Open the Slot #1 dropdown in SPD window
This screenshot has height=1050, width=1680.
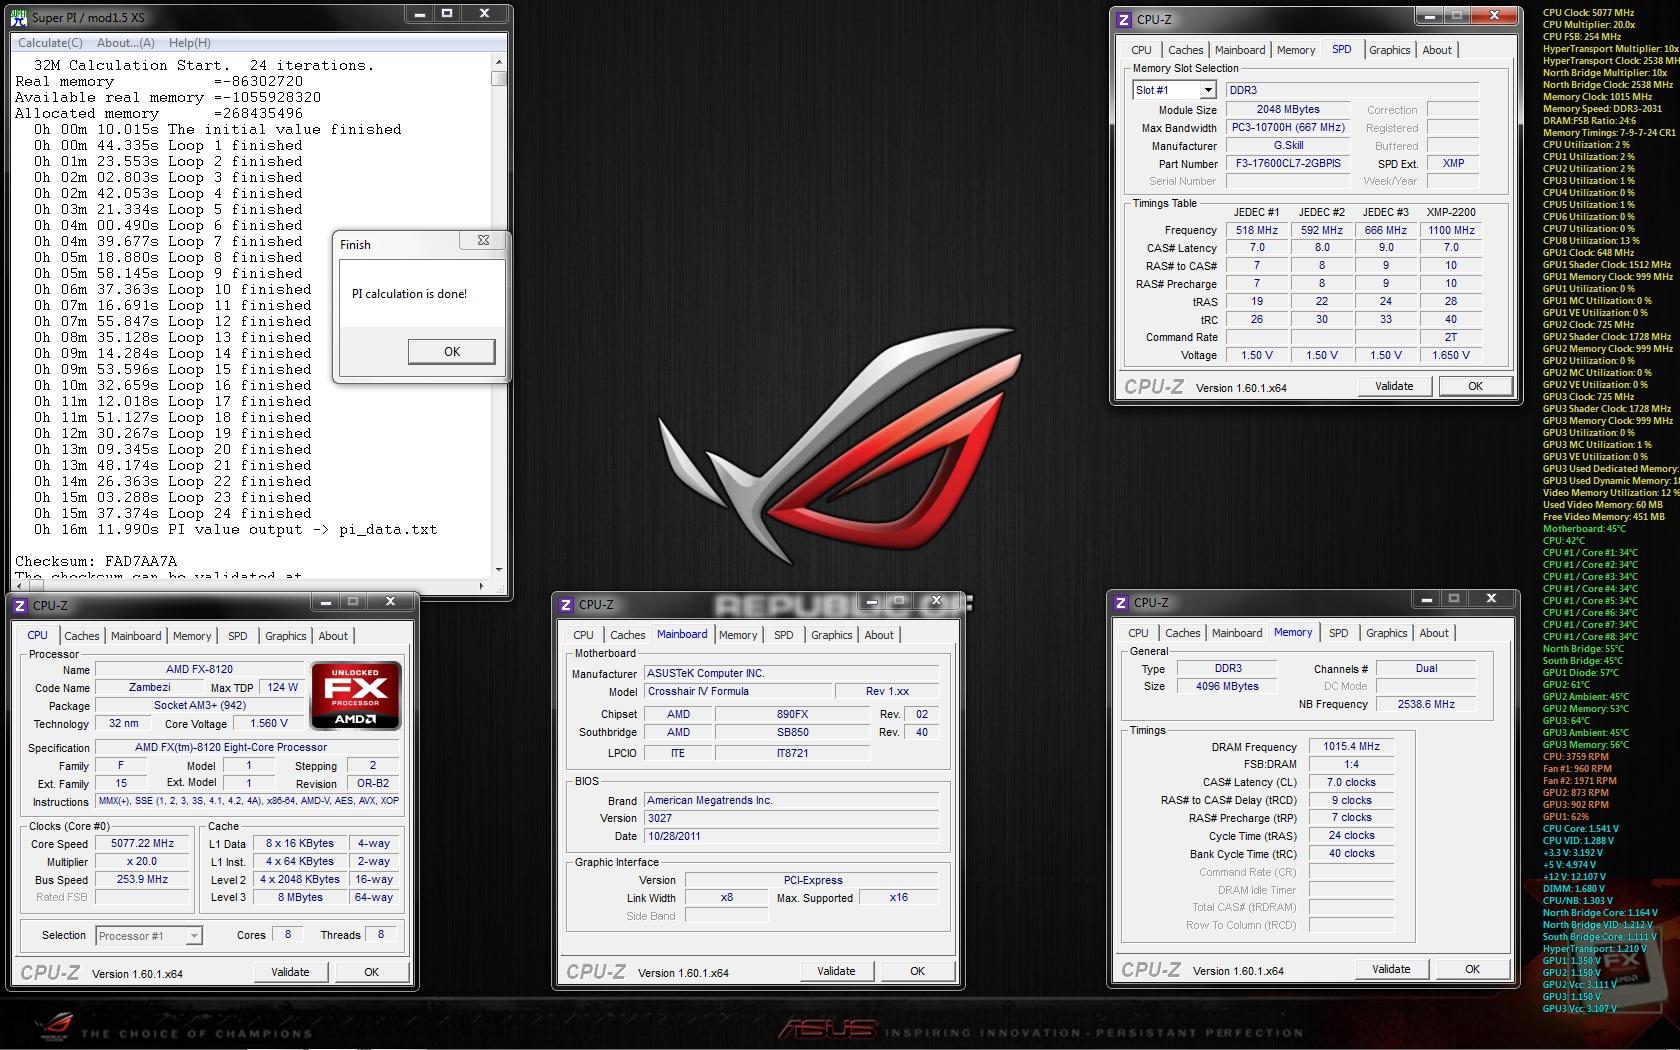[x=1208, y=90]
